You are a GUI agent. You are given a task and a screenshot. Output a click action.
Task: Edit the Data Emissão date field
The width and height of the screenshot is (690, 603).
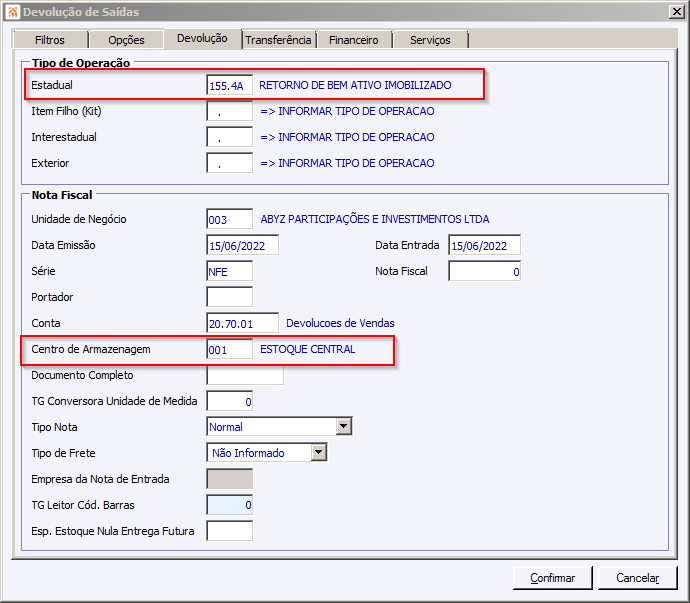point(242,245)
